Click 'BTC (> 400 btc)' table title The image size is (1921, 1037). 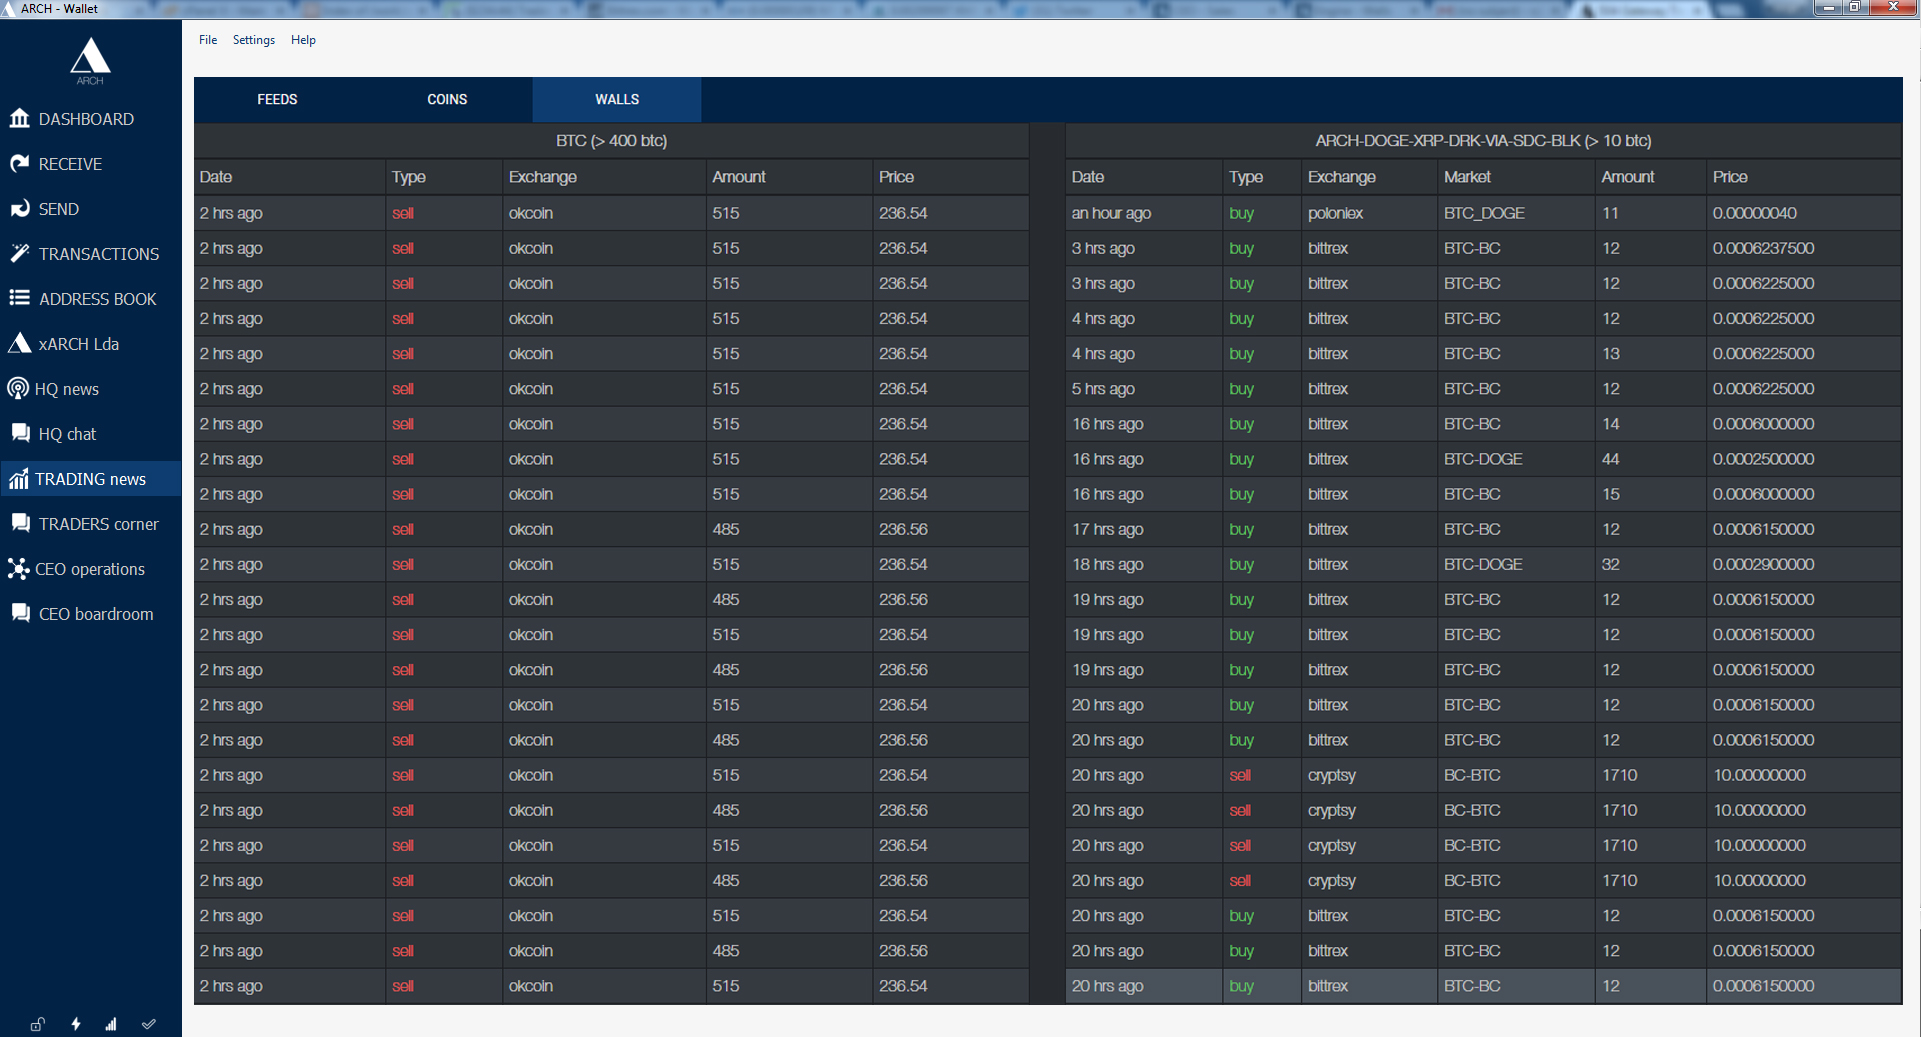[612, 141]
